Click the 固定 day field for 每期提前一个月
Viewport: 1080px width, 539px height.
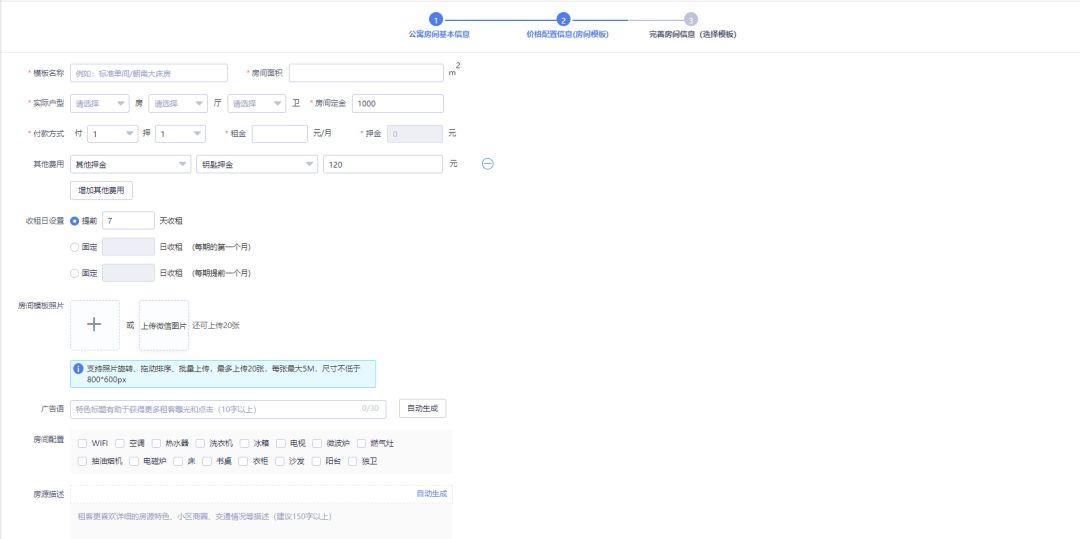point(128,273)
